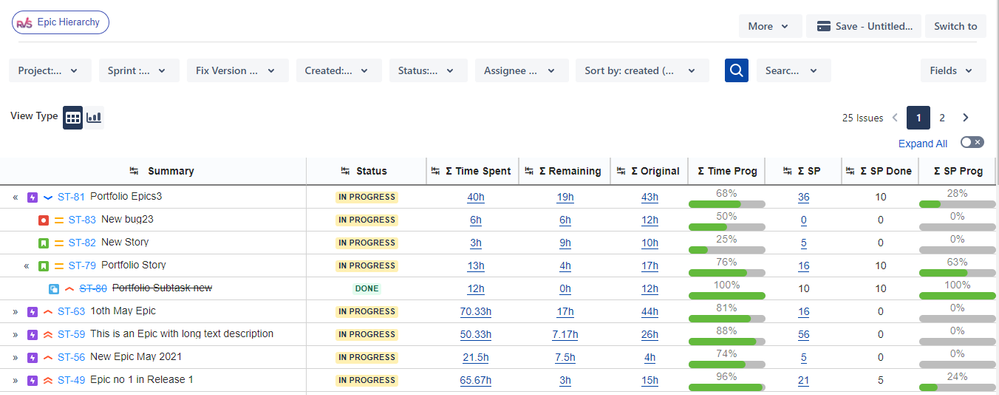Click the green story icon for ST-82
Image resolution: width=999 pixels, height=395 pixels.
click(43, 243)
